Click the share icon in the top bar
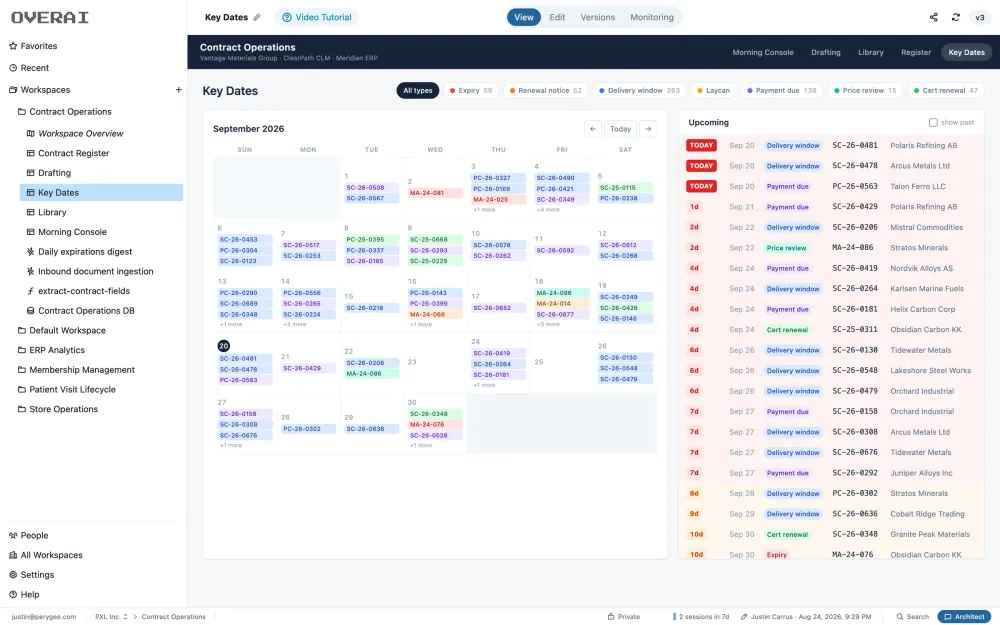1000x625 pixels. point(934,17)
